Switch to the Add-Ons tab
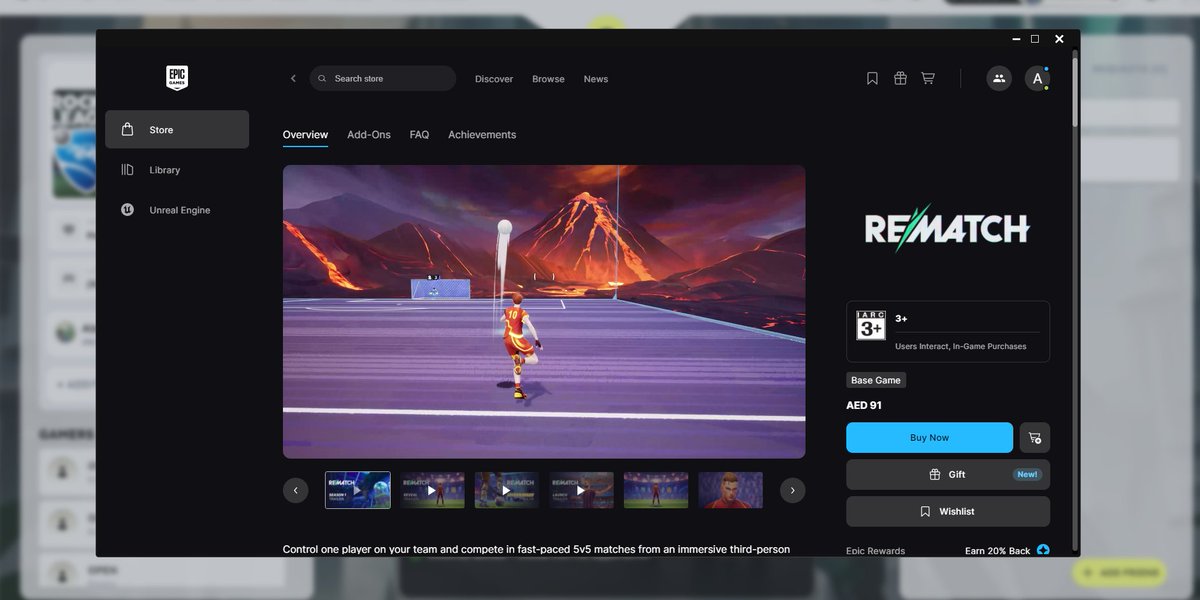Viewport: 1200px width, 600px height. [x=369, y=135]
